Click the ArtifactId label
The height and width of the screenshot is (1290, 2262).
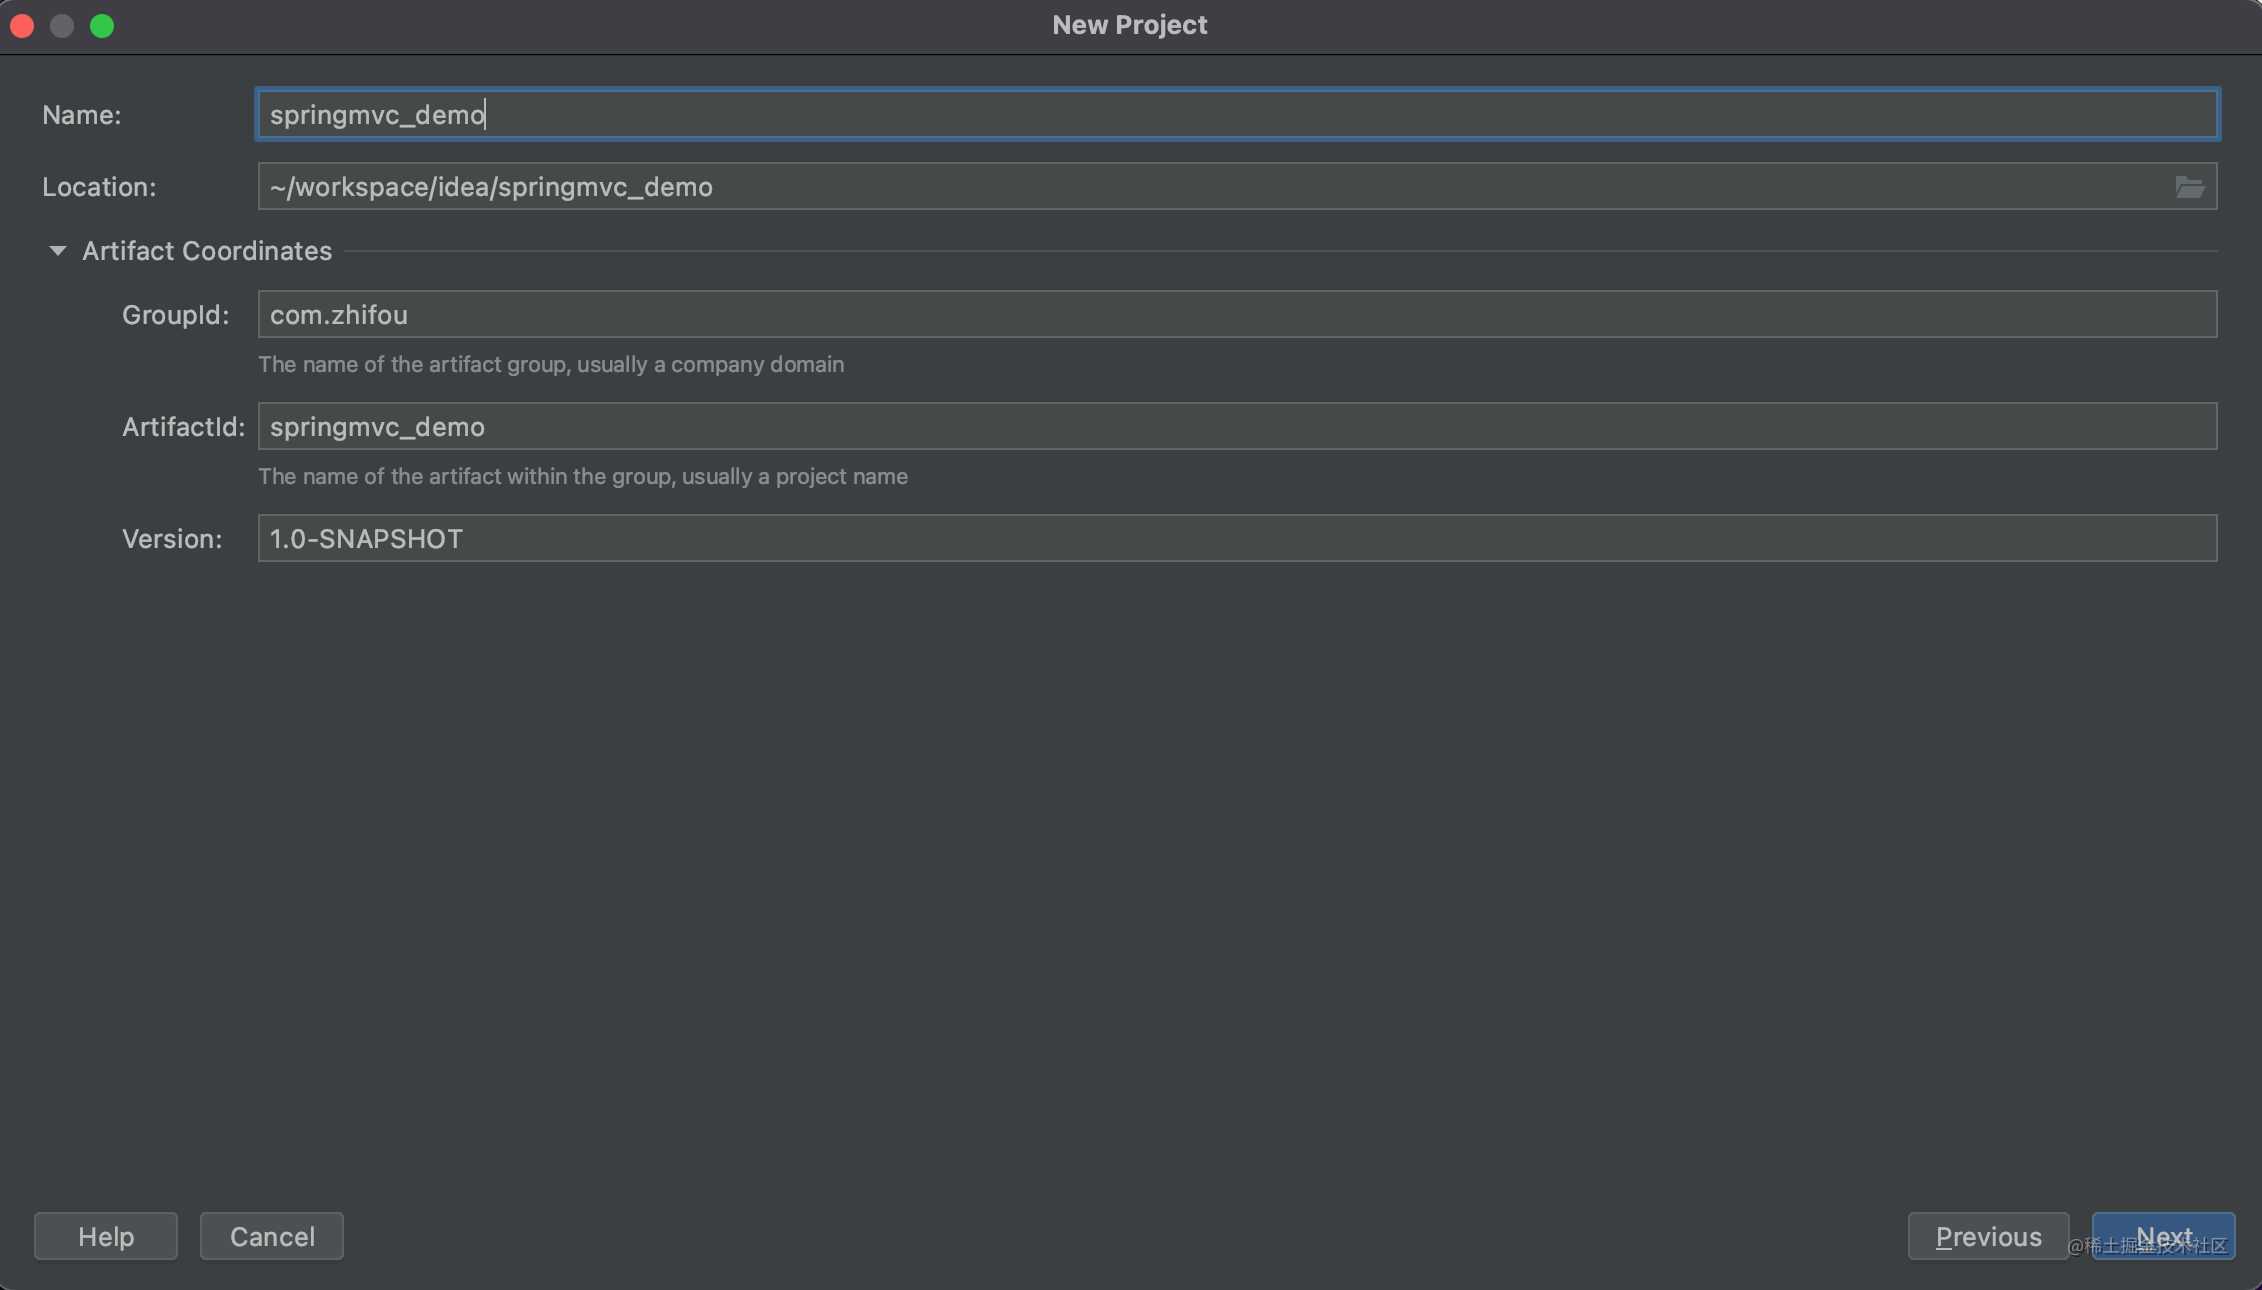pos(183,427)
